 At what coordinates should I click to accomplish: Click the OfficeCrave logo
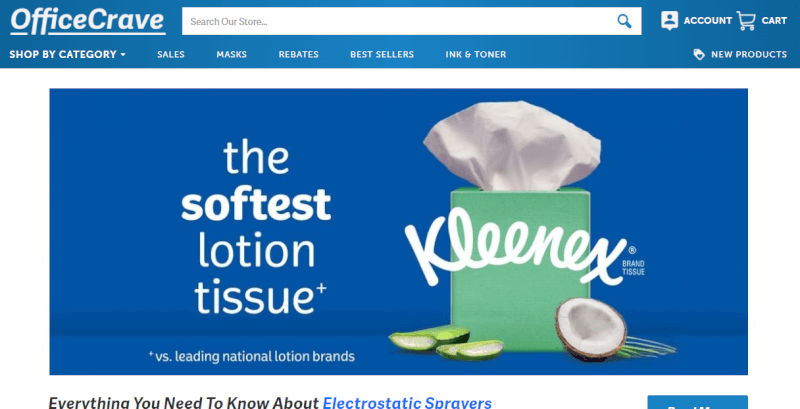click(x=88, y=21)
